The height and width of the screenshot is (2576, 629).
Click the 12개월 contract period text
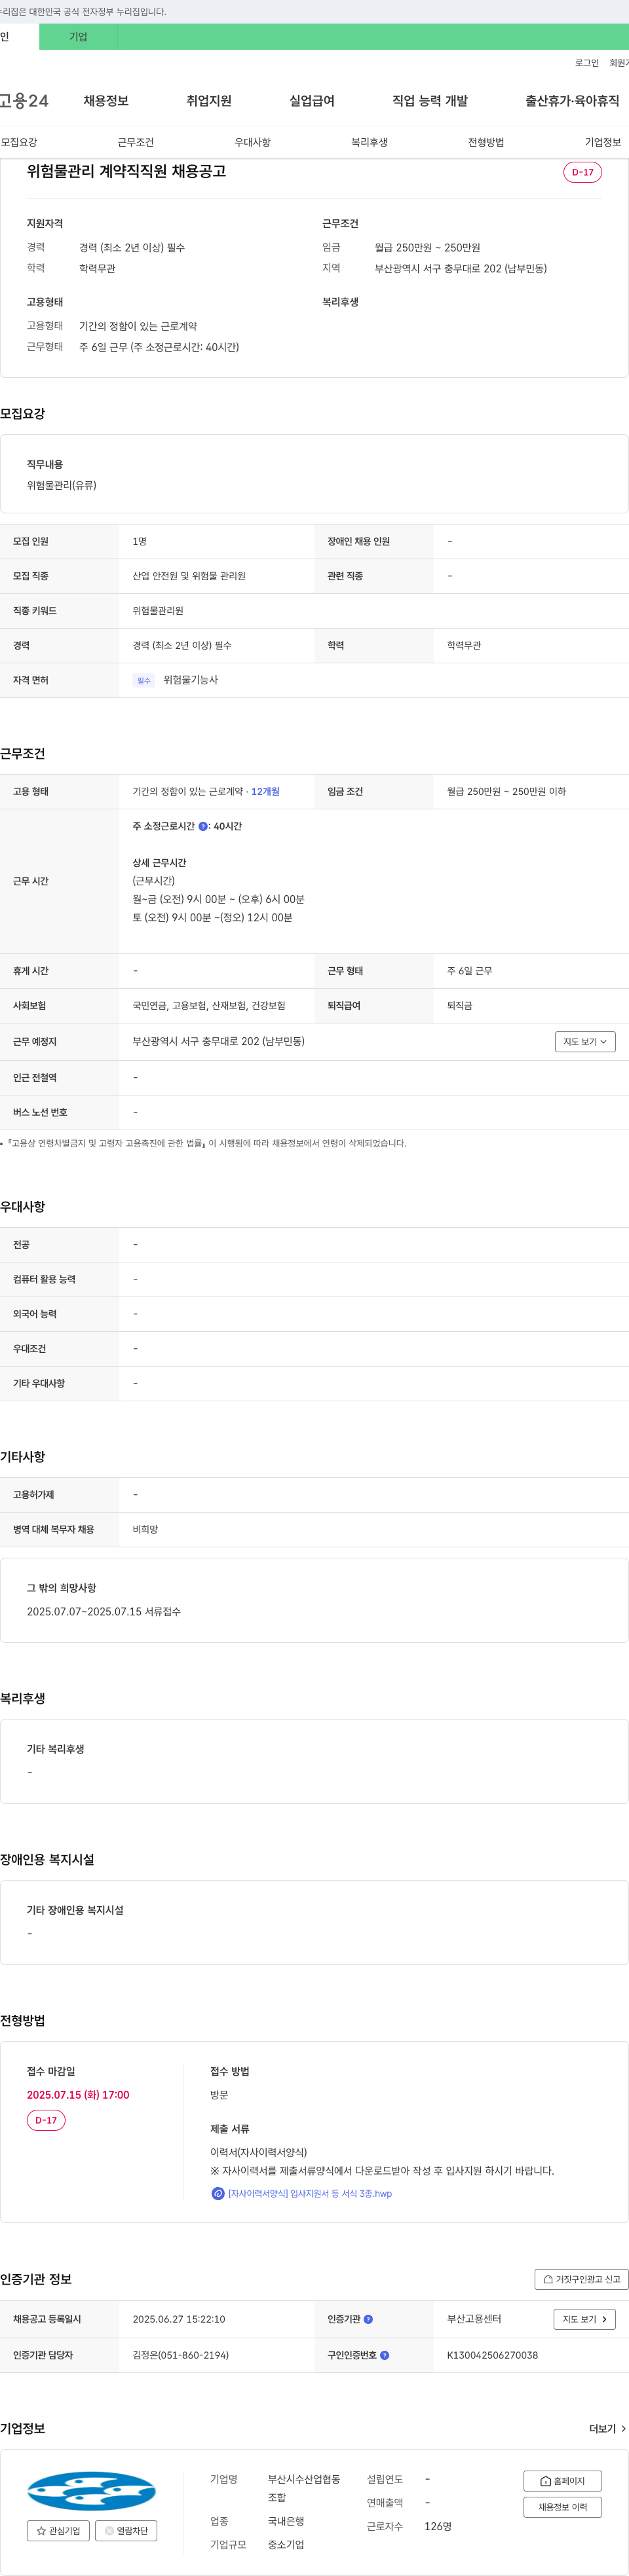click(265, 792)
